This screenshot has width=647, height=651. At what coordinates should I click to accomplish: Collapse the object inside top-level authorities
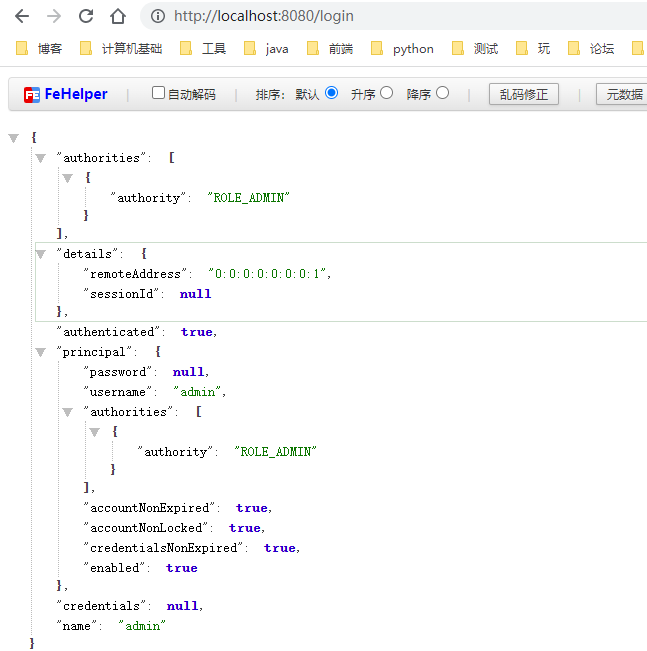[x=68, y=178]
